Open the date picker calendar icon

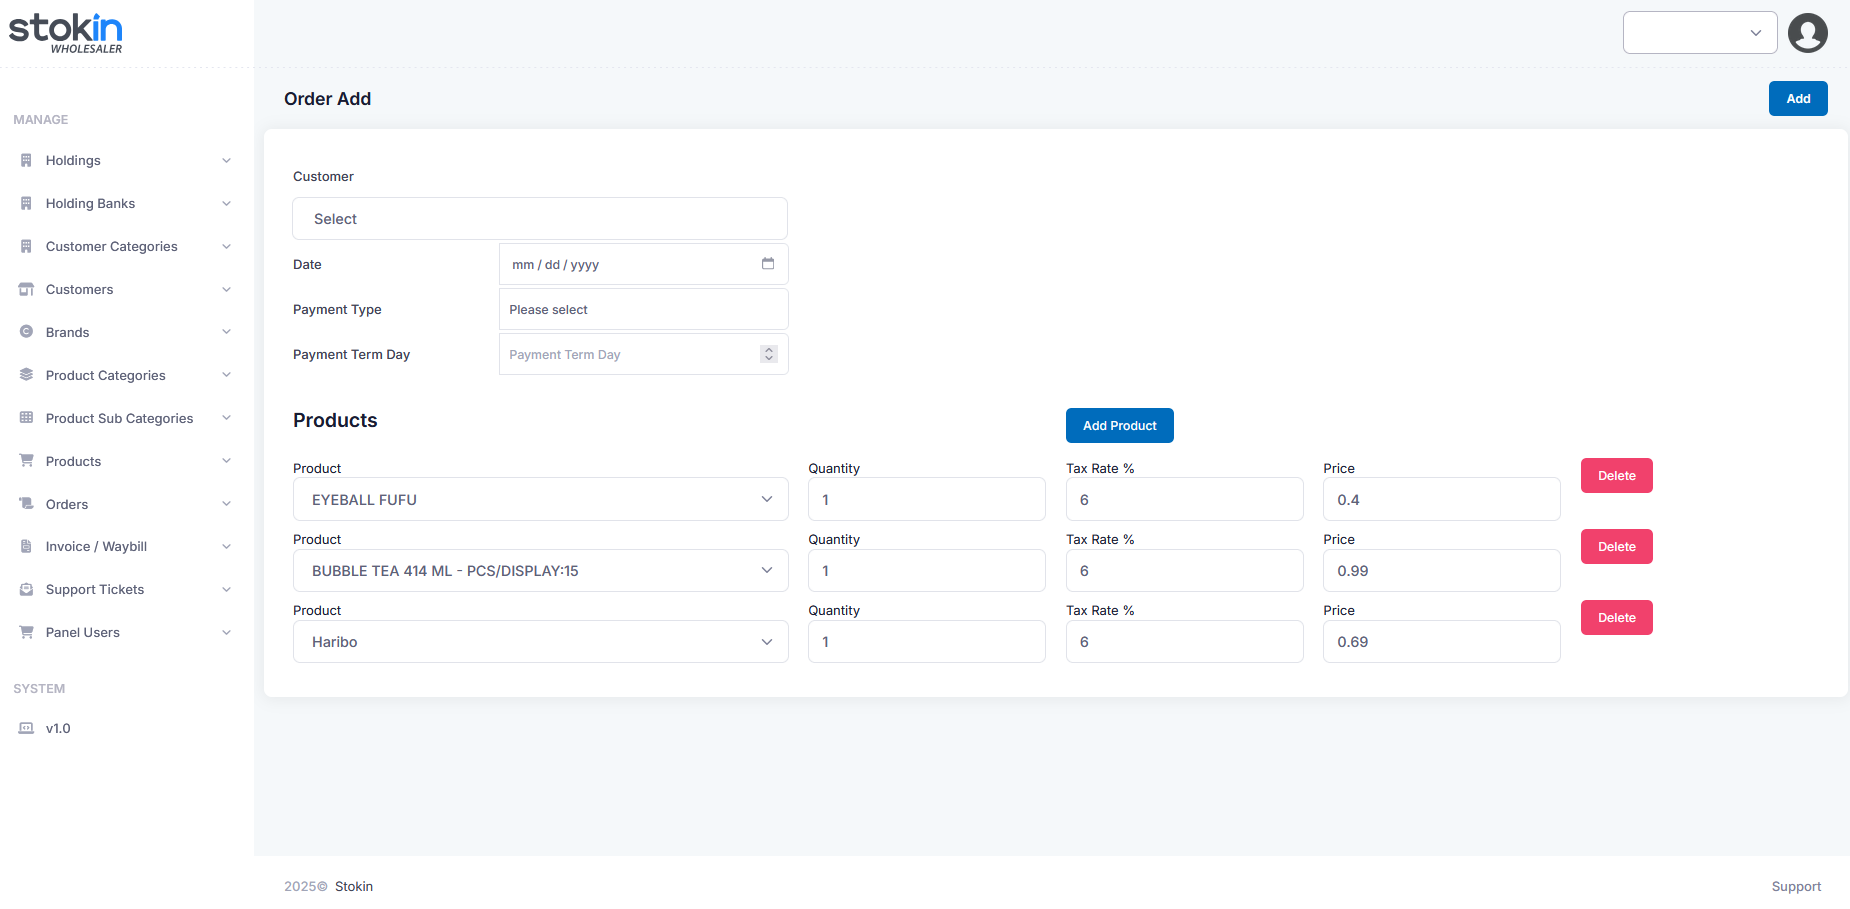768,264
